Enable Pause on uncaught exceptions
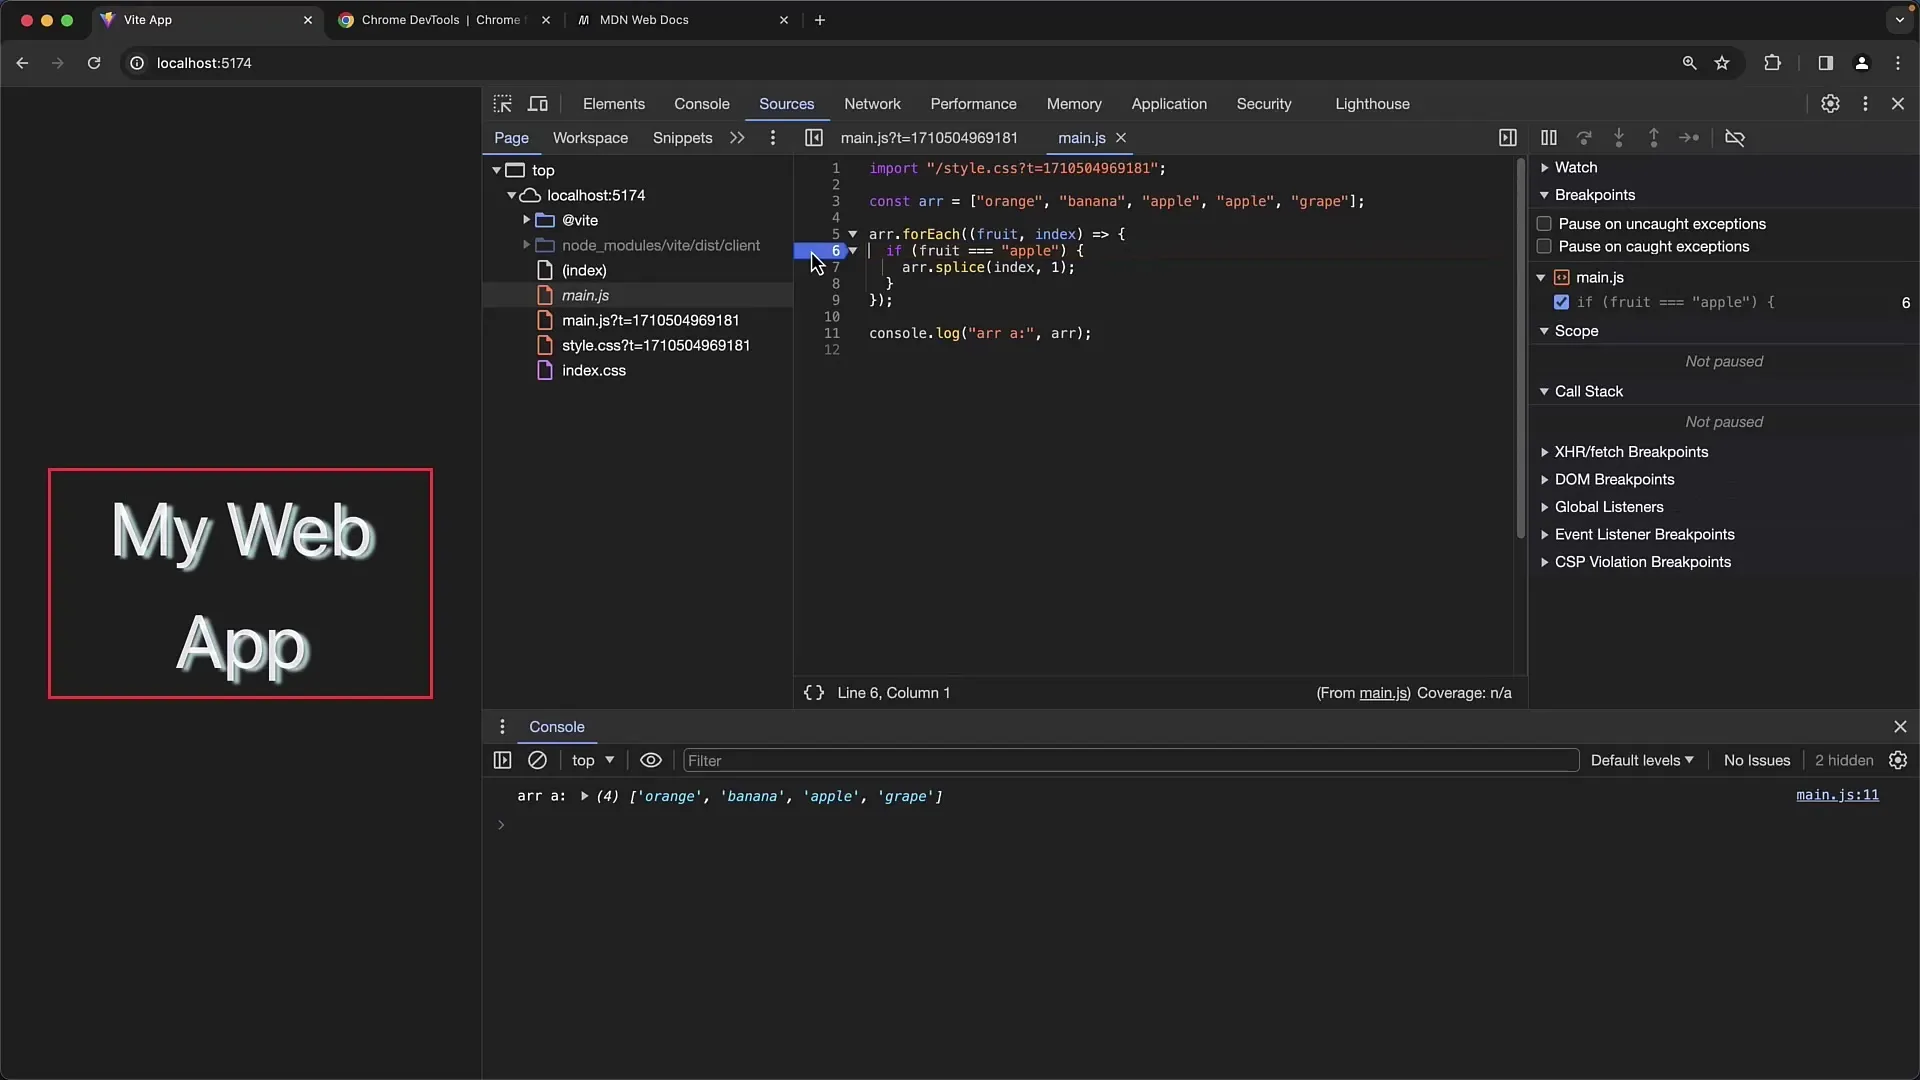This screenshot has width=1920, height=1080. pos(1544,224)
